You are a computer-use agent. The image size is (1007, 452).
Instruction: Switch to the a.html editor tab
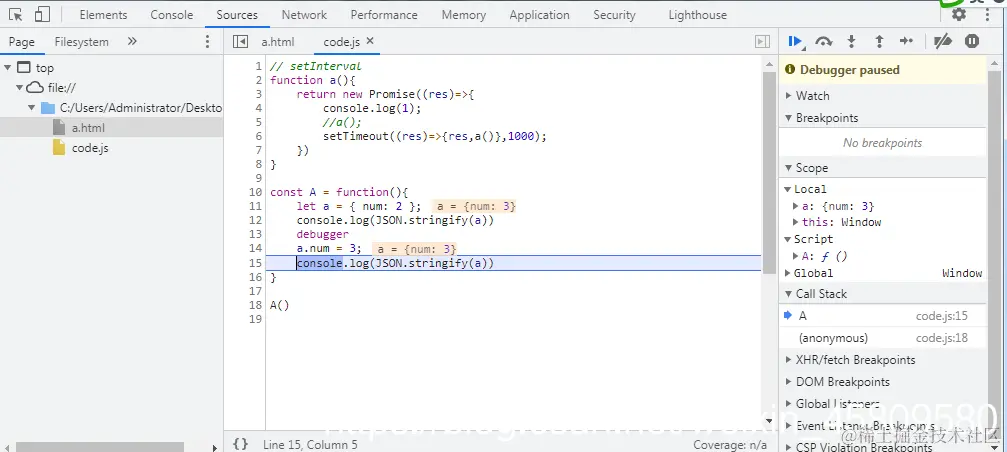[x=277, y=42]
